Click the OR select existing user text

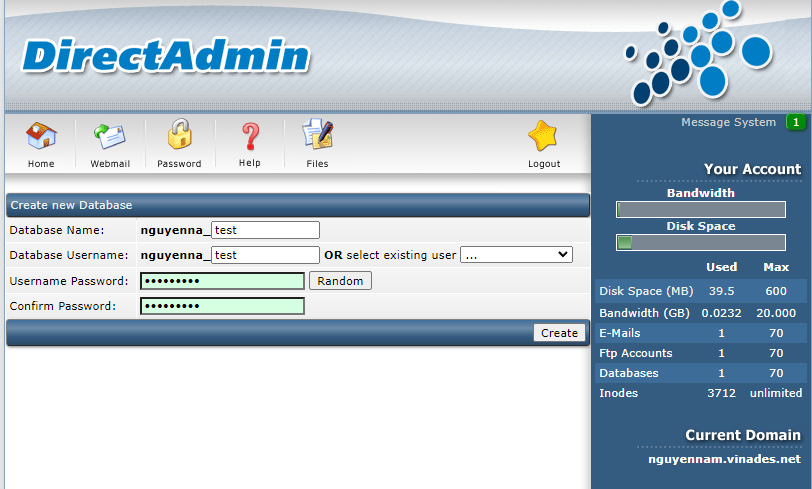390,255
